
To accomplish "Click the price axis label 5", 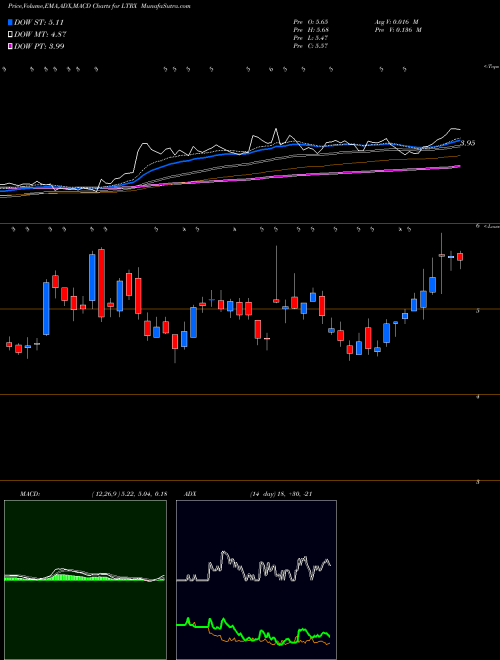I will coord(478,311).
